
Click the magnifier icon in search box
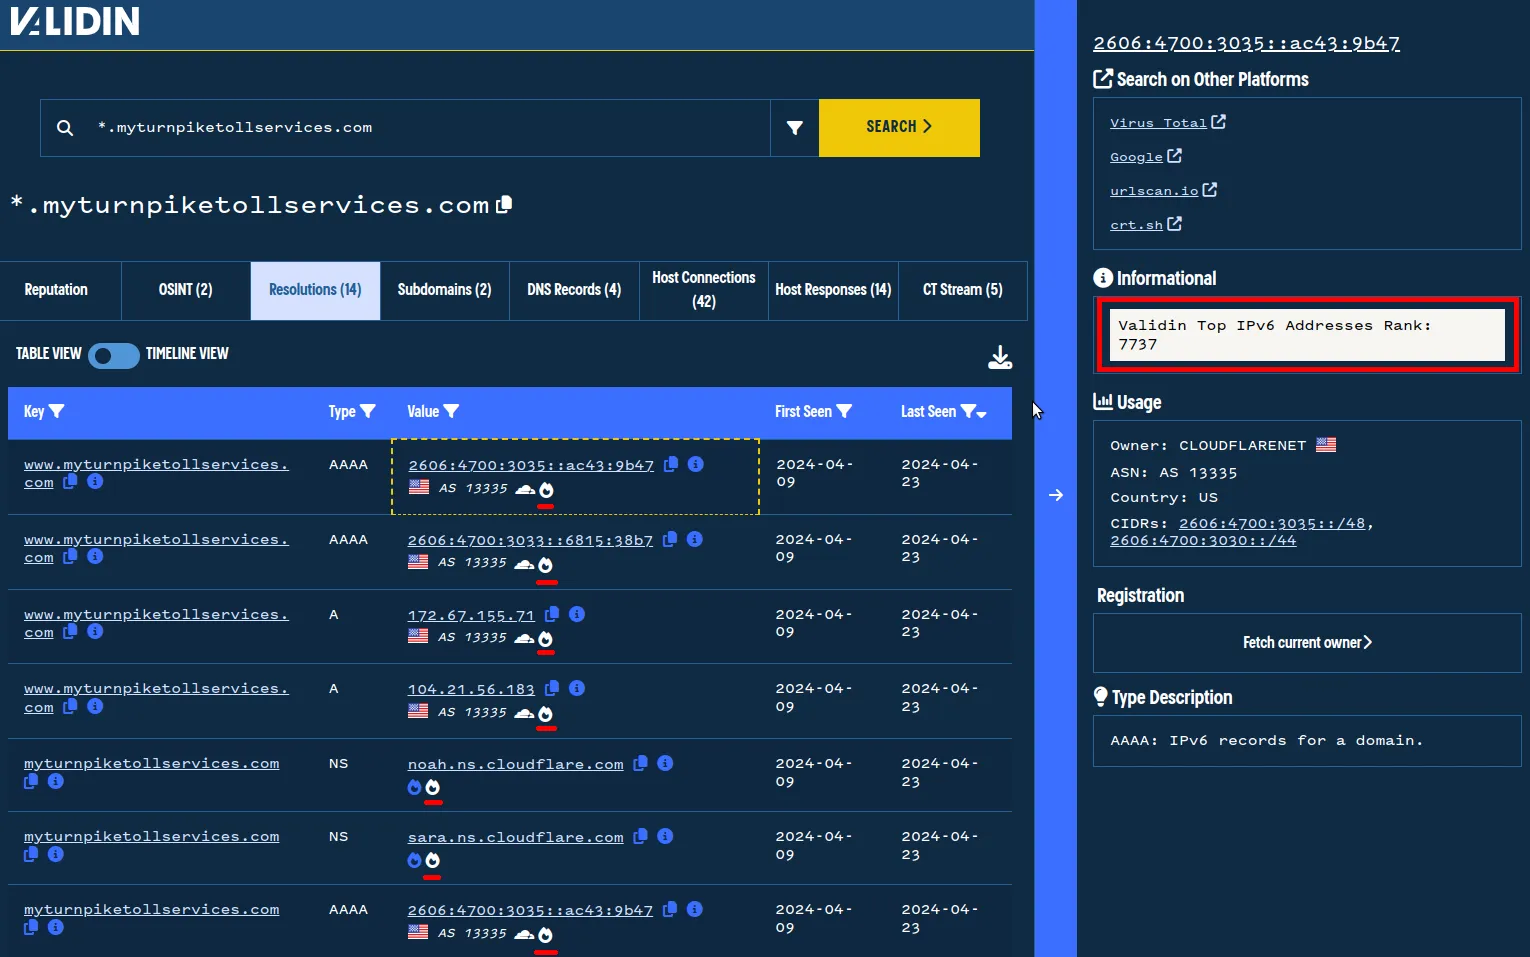coord(65,128)
